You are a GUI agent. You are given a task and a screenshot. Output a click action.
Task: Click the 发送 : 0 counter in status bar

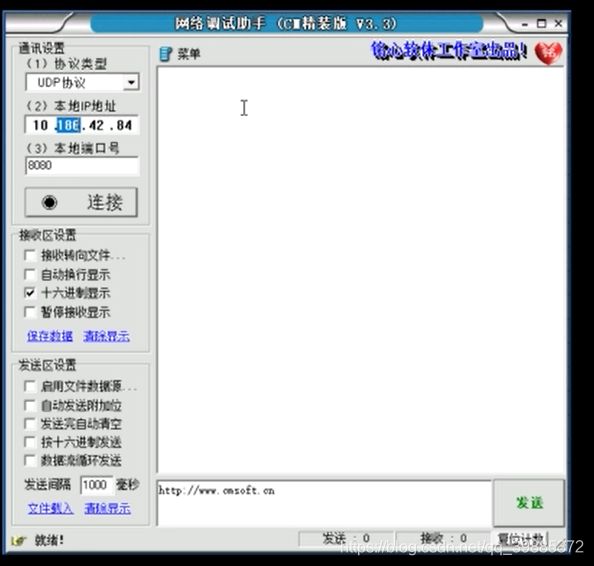[x=346, y=538]
